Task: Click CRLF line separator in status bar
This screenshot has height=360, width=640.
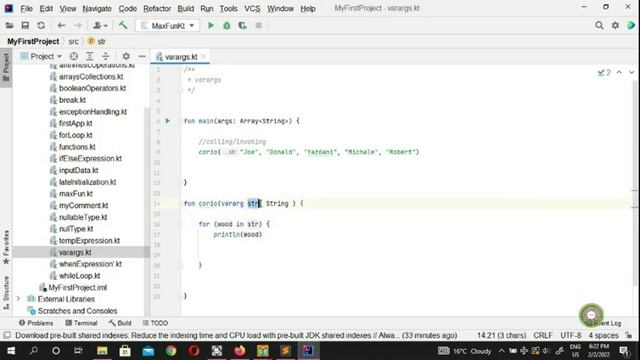Action: 542,335
